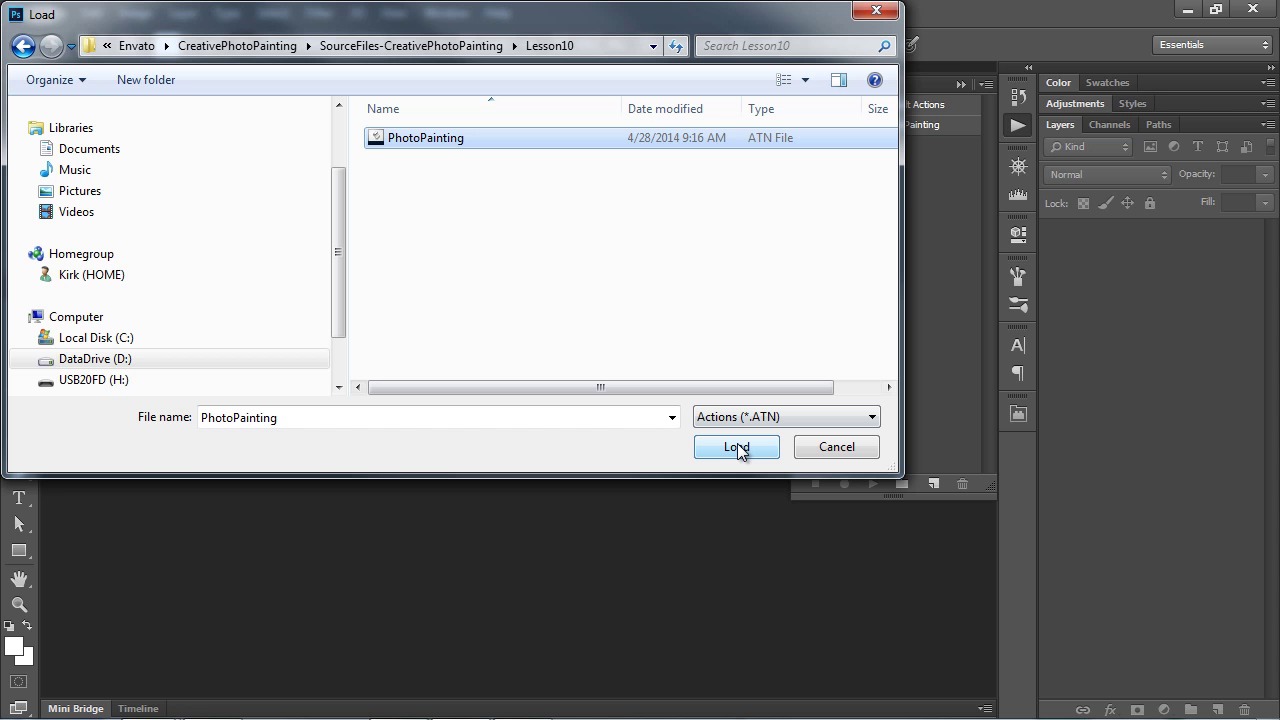This screenshot has height=720, width=1280.
Task: Select the Hand tool
Action: pyautogui.click(x=19, y=579)
